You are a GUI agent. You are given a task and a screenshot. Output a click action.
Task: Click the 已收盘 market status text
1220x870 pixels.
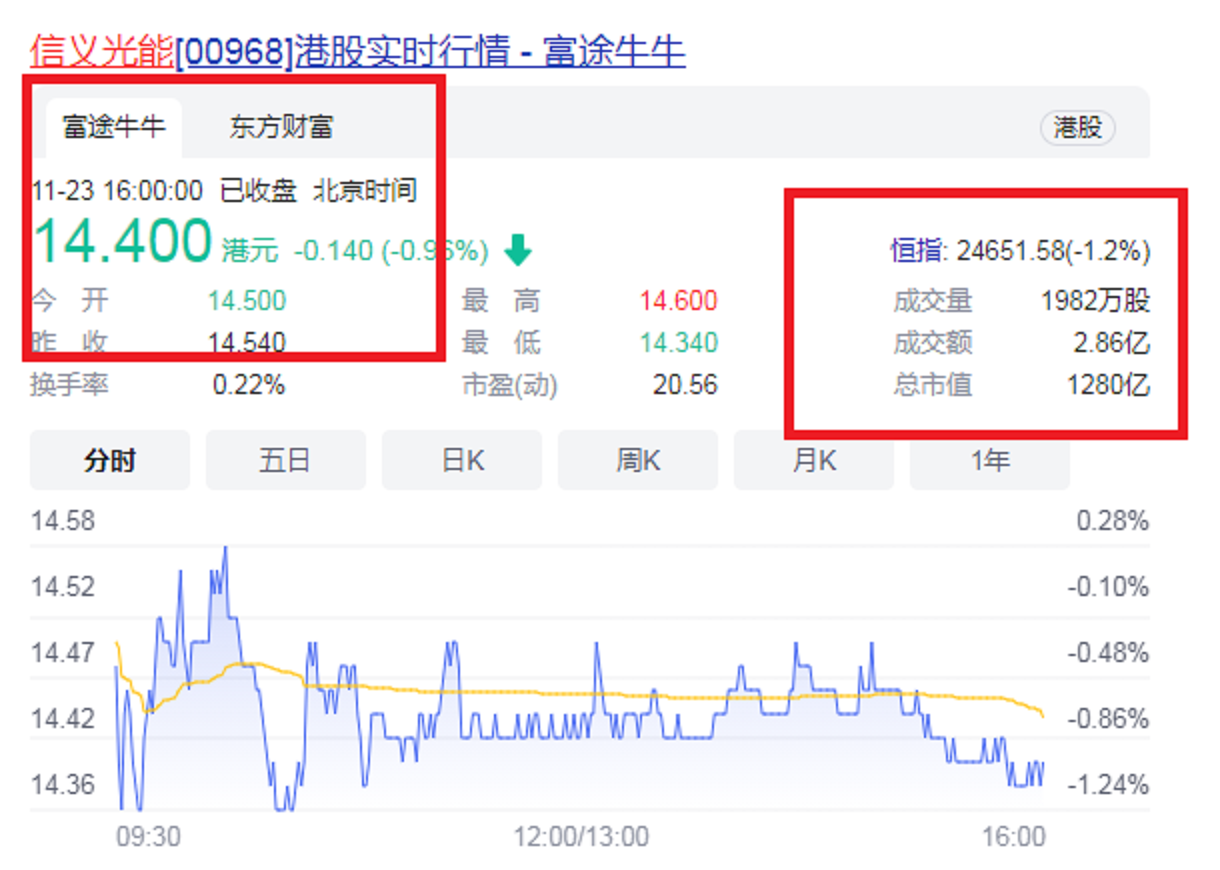258,190
